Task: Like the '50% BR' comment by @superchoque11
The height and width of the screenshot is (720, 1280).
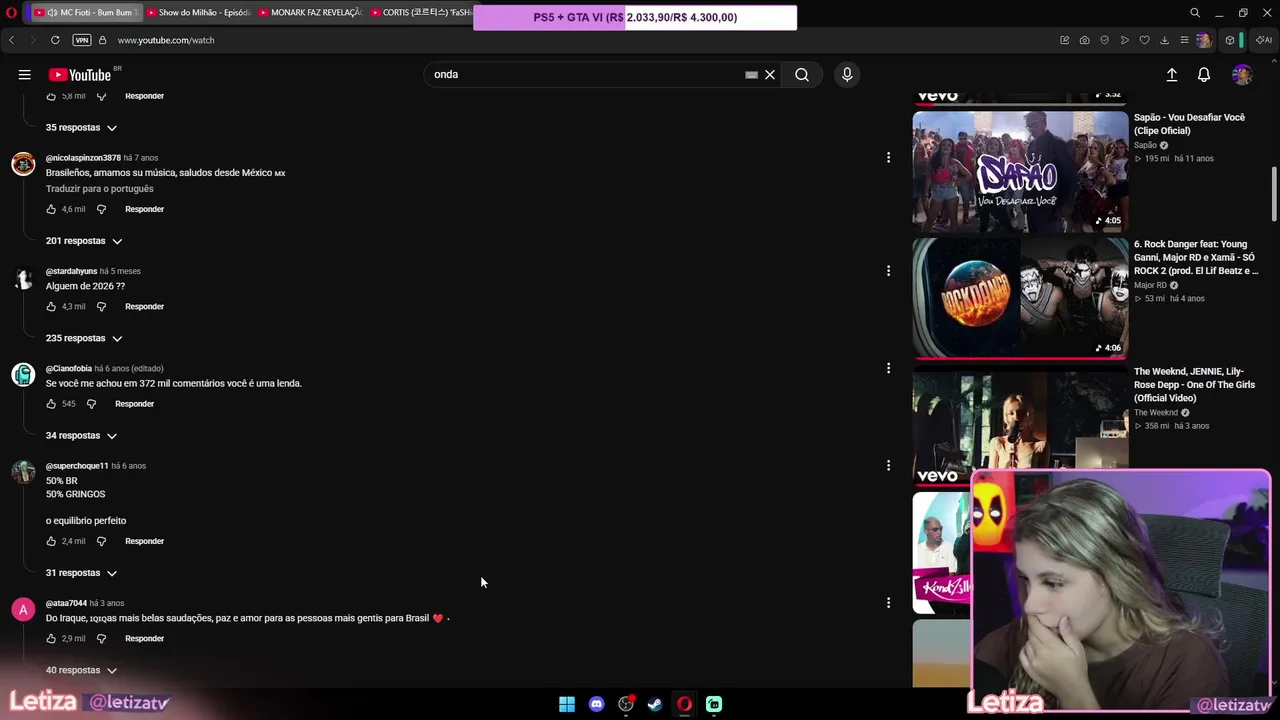Action: coord(51,541)
